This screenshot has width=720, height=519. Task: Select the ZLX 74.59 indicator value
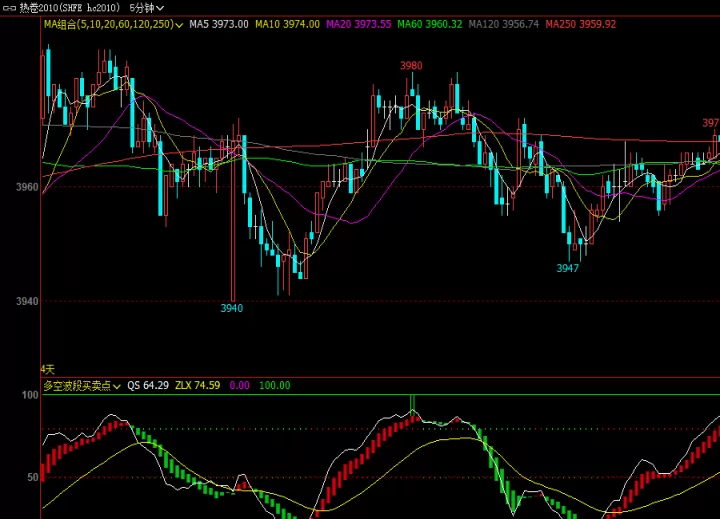coord(197,386)
